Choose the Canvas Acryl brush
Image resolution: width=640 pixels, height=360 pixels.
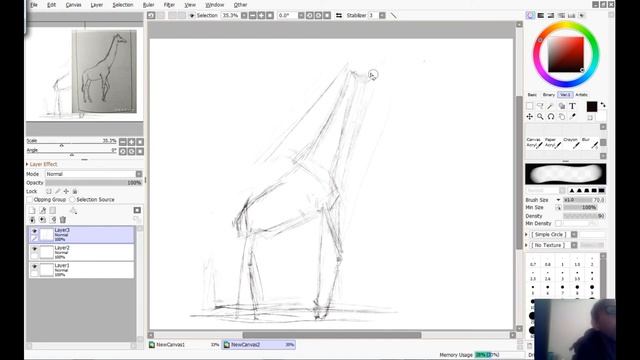pos(534,142)
